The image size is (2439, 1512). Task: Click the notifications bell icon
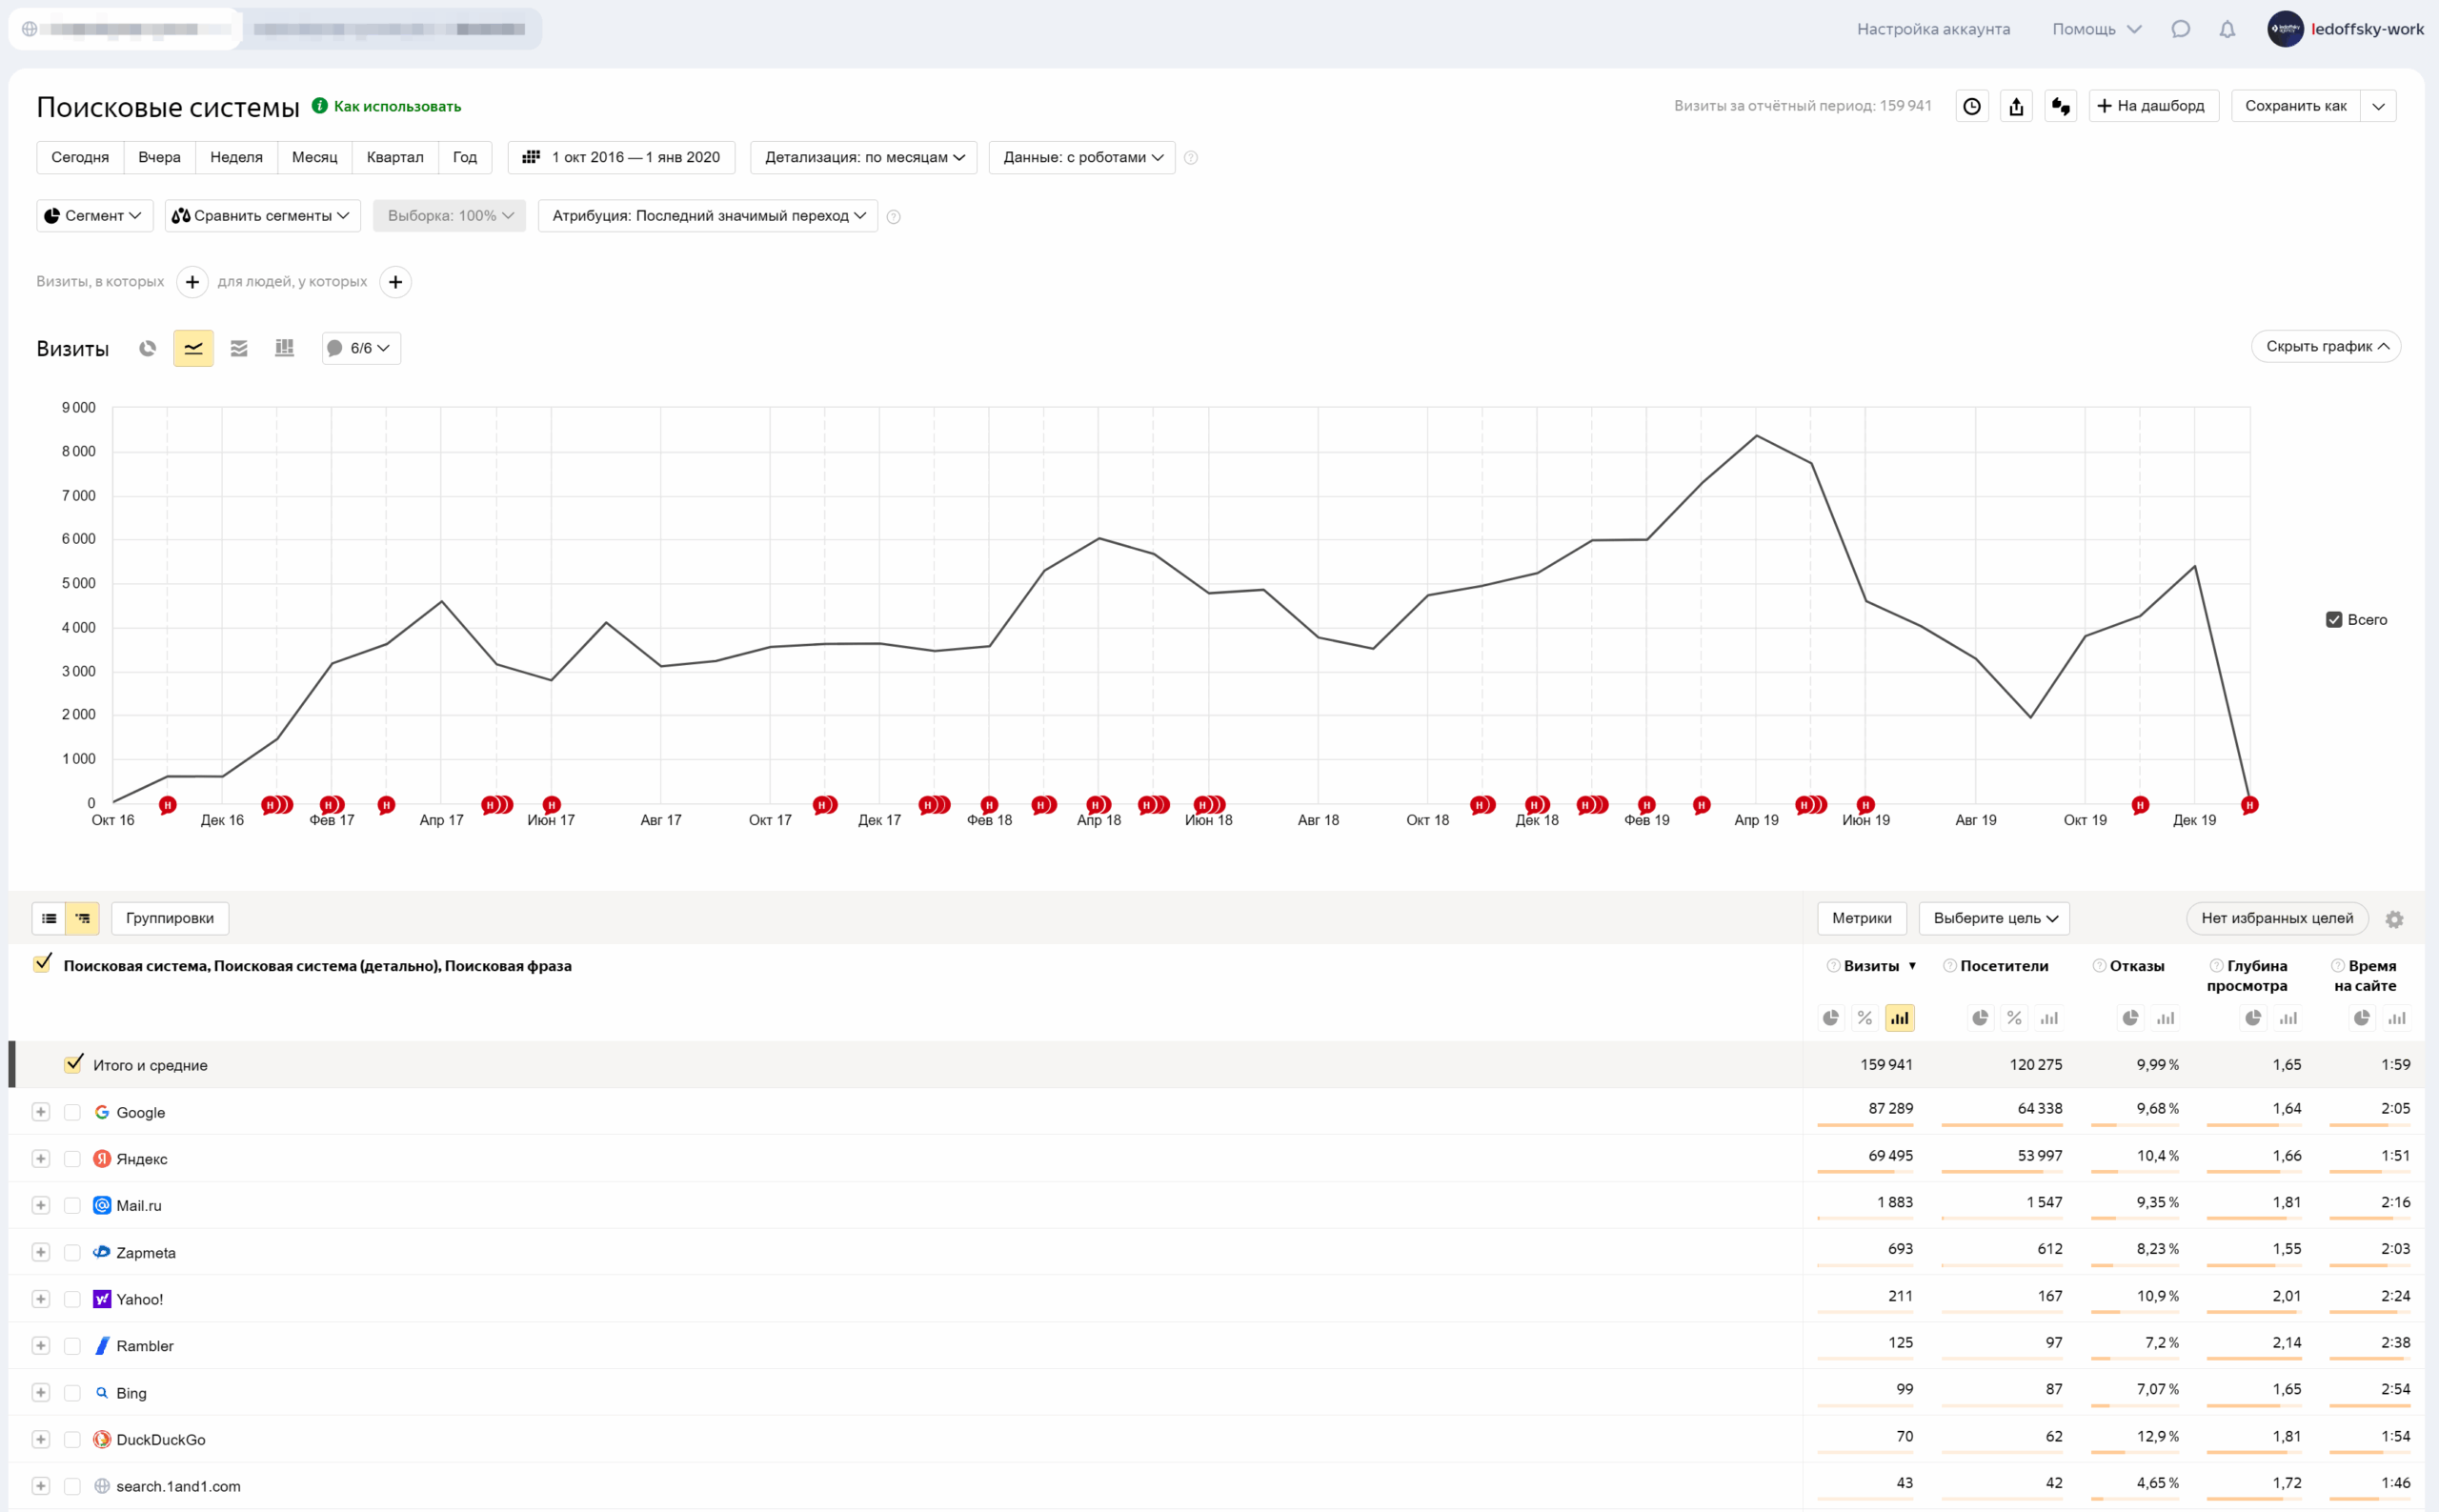tap(2227, 29)
